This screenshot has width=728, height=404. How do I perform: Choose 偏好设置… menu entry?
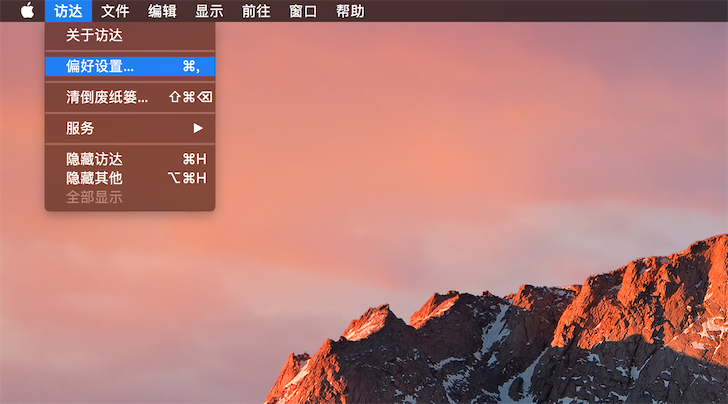(130, 66)
